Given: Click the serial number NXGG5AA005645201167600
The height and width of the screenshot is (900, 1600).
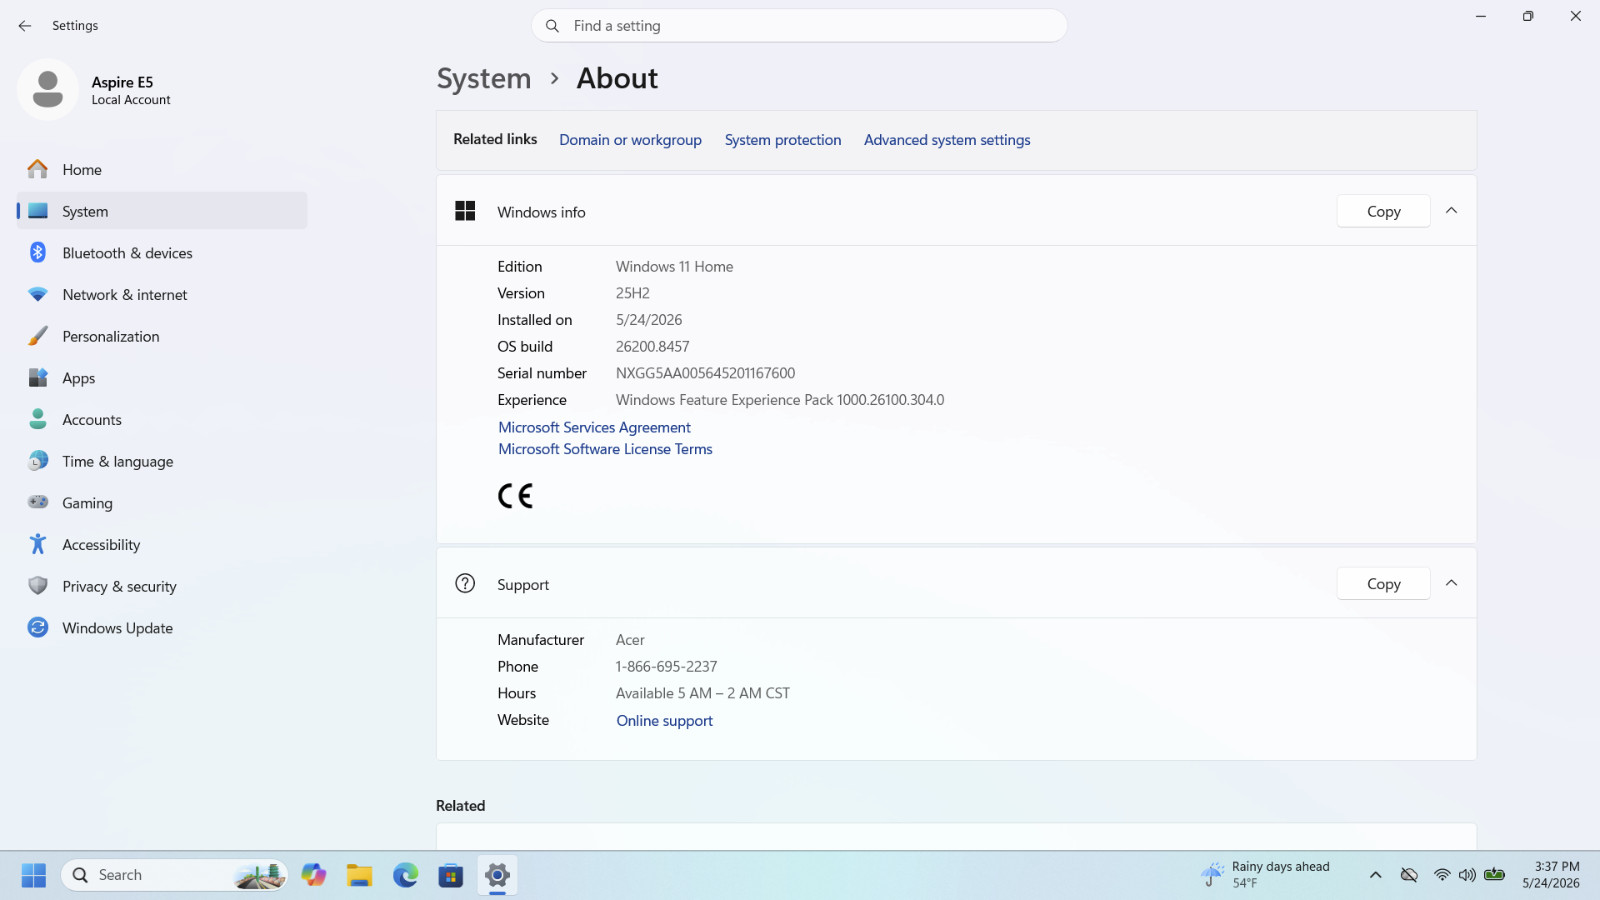Looking at the screenshot, I should (706, 373).
